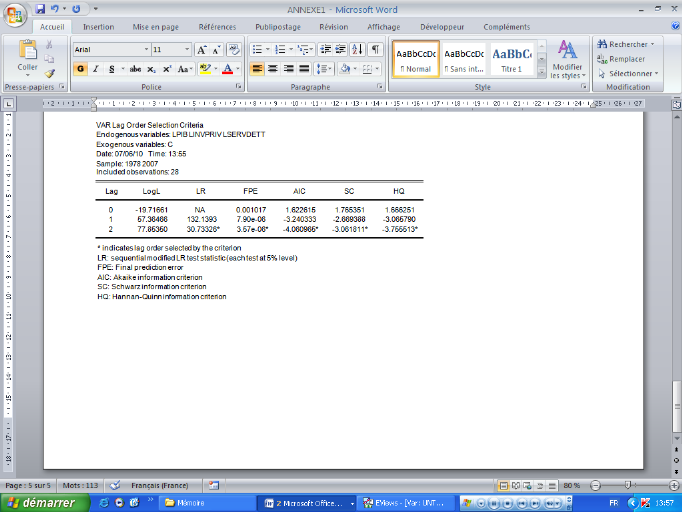Open the démarrer Start menu
The height and width of the screenshot is (512, 682).
tap(44, 503)
